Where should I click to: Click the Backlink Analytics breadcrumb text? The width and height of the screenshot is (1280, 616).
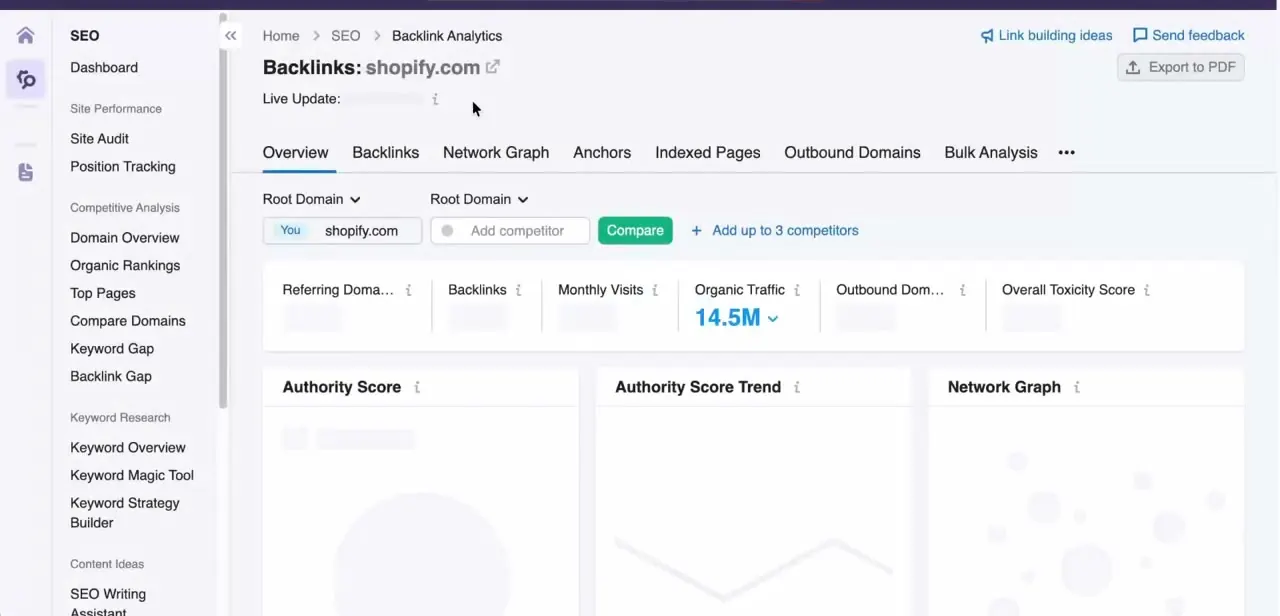[447, 36]
